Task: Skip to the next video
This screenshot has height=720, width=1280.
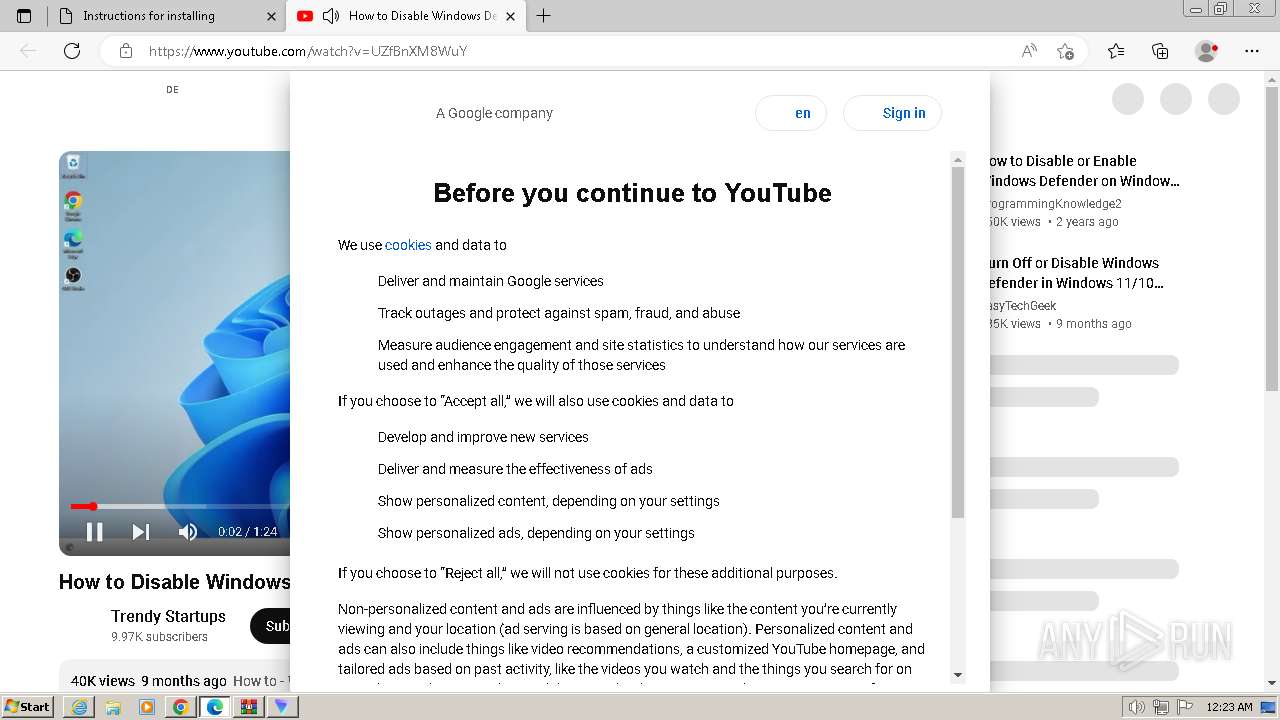Action: [141, 532]
